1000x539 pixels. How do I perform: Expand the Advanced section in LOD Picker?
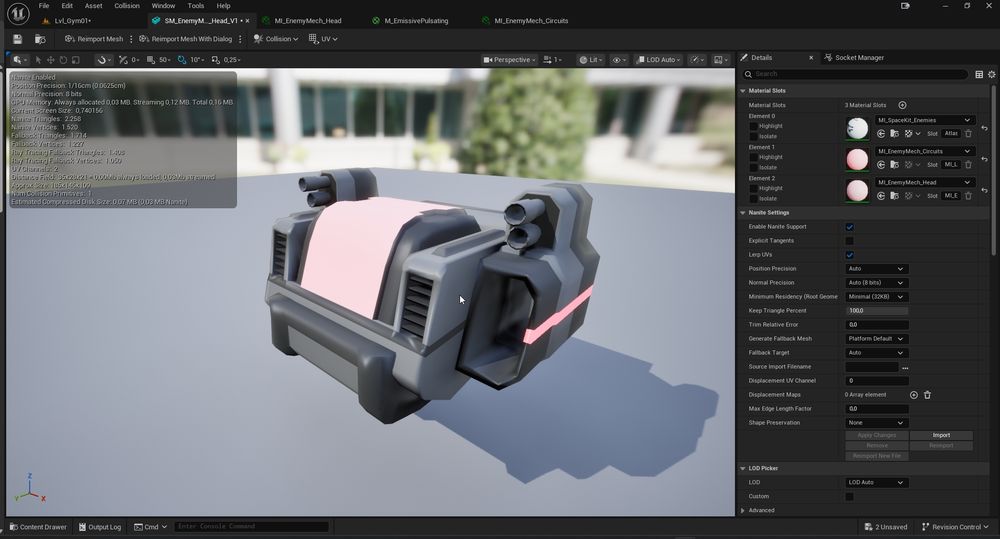pos(743,510)
